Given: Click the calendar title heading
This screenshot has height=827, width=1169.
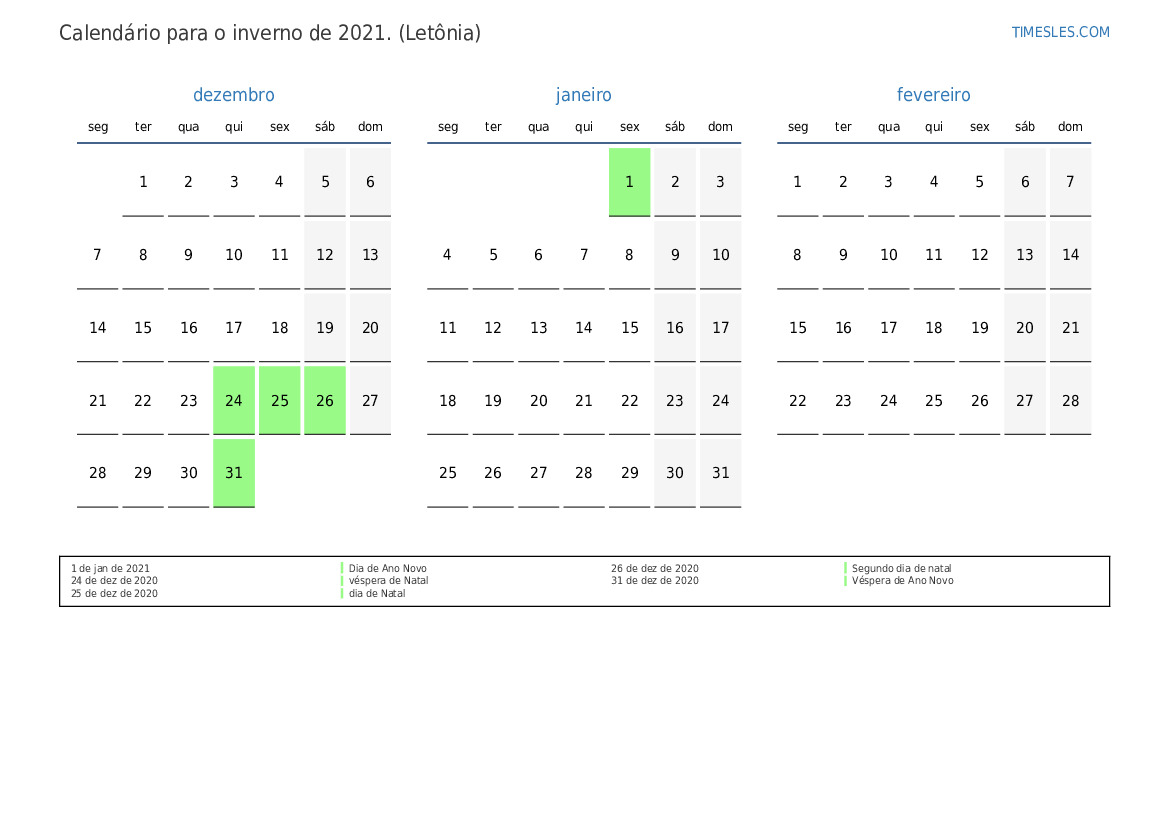Looking at the screenshot, I should (270, 33).
